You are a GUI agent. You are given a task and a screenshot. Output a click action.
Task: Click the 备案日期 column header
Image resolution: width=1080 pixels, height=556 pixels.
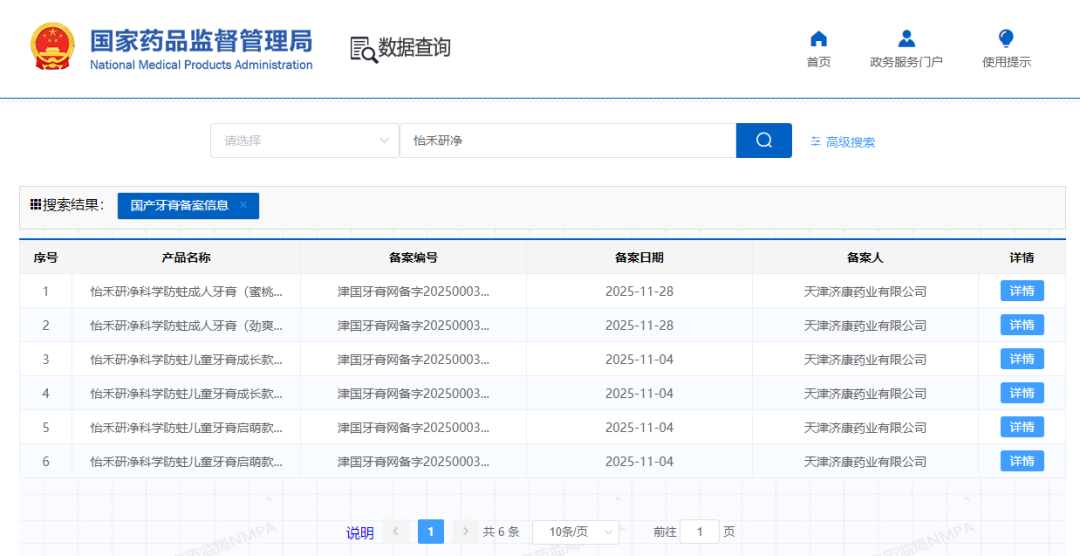tap(639, 258)
